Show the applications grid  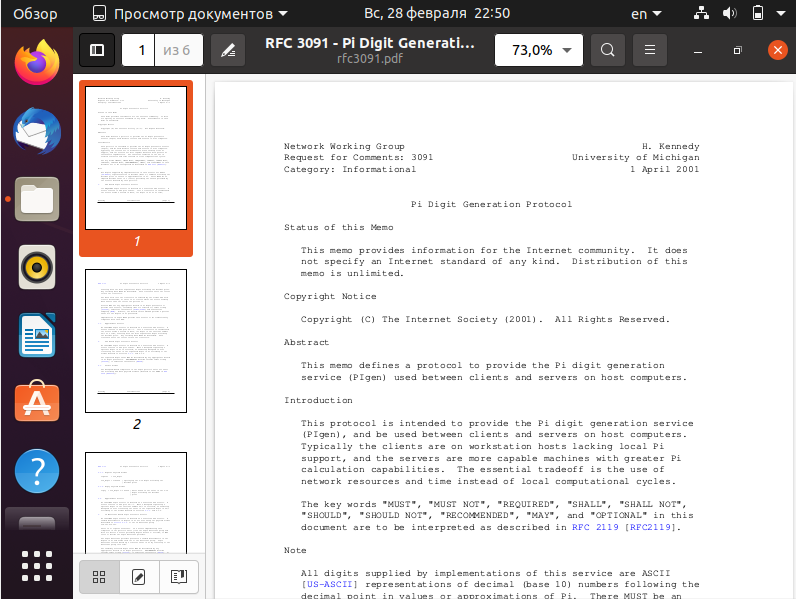pos(37,565)
